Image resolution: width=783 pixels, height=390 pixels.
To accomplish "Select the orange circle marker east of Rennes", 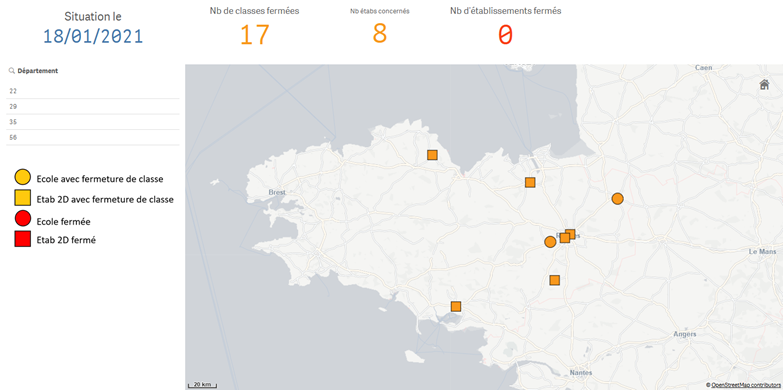I will click(x=617, y=198).
